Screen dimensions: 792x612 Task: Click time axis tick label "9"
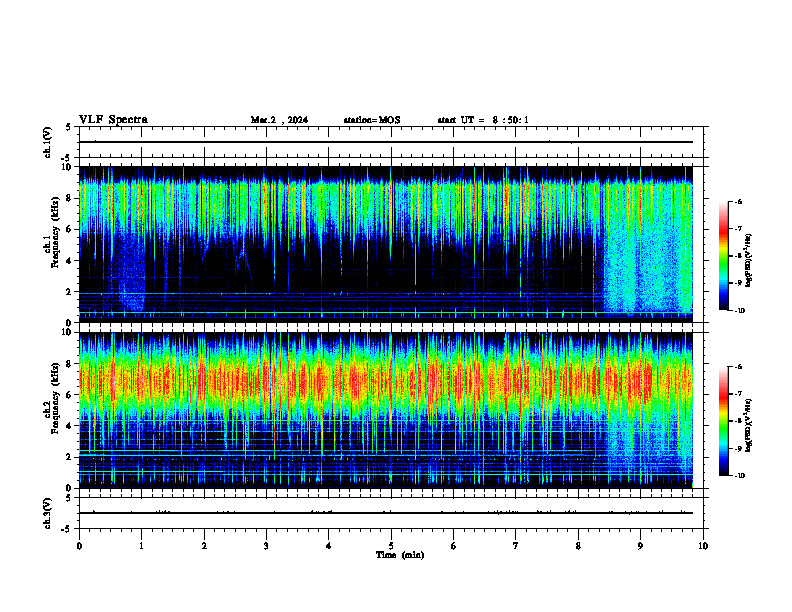(640, 546)
